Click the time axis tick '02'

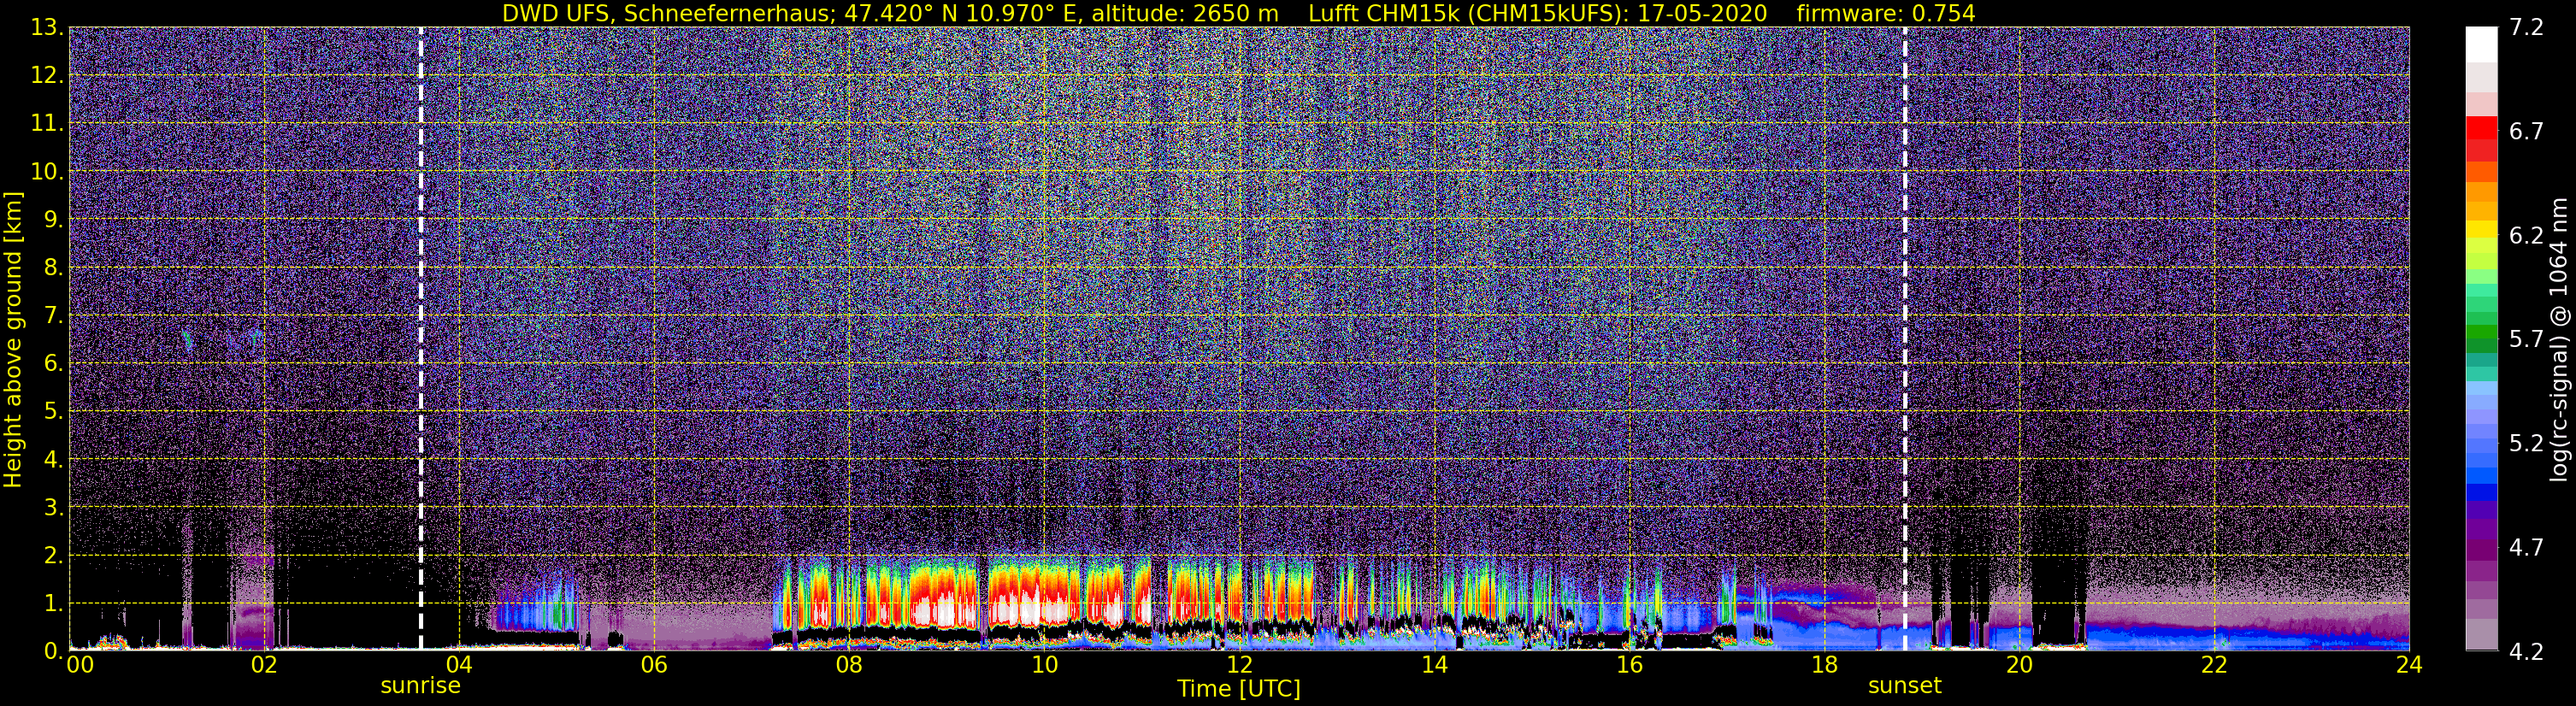tap(264, 665)
